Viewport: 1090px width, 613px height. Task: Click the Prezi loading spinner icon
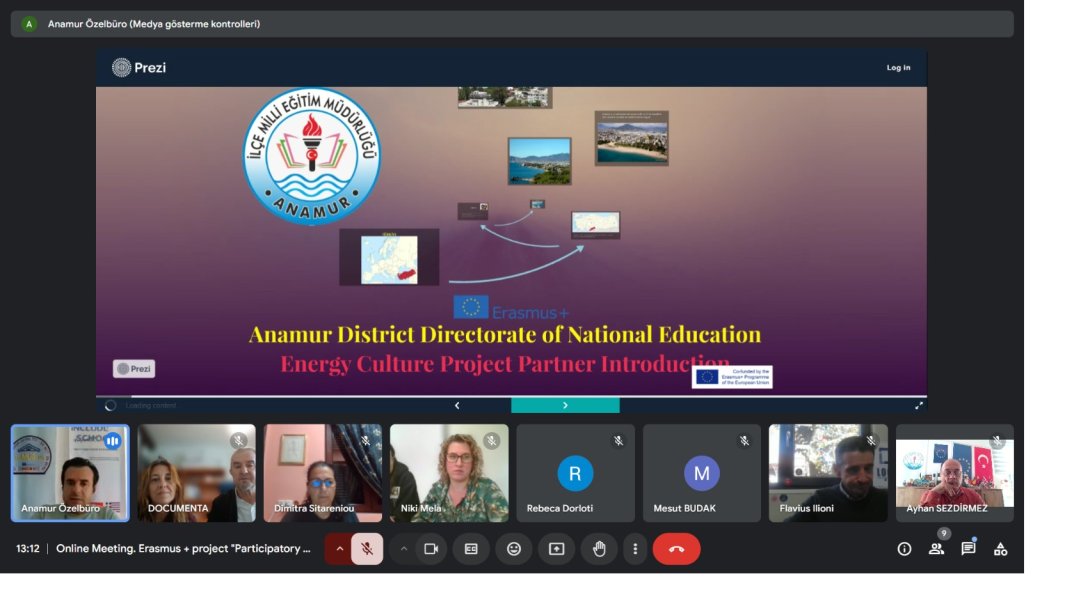pyautogui.click(x=110, y=405)
